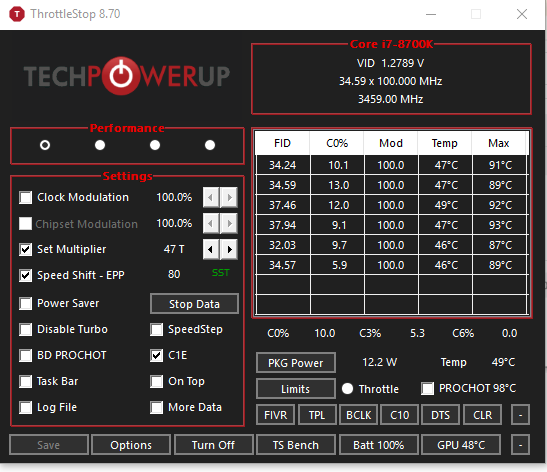Click the Temp column header
The width and height of the screenshot is (547, 472).
[x=445, y=143]
